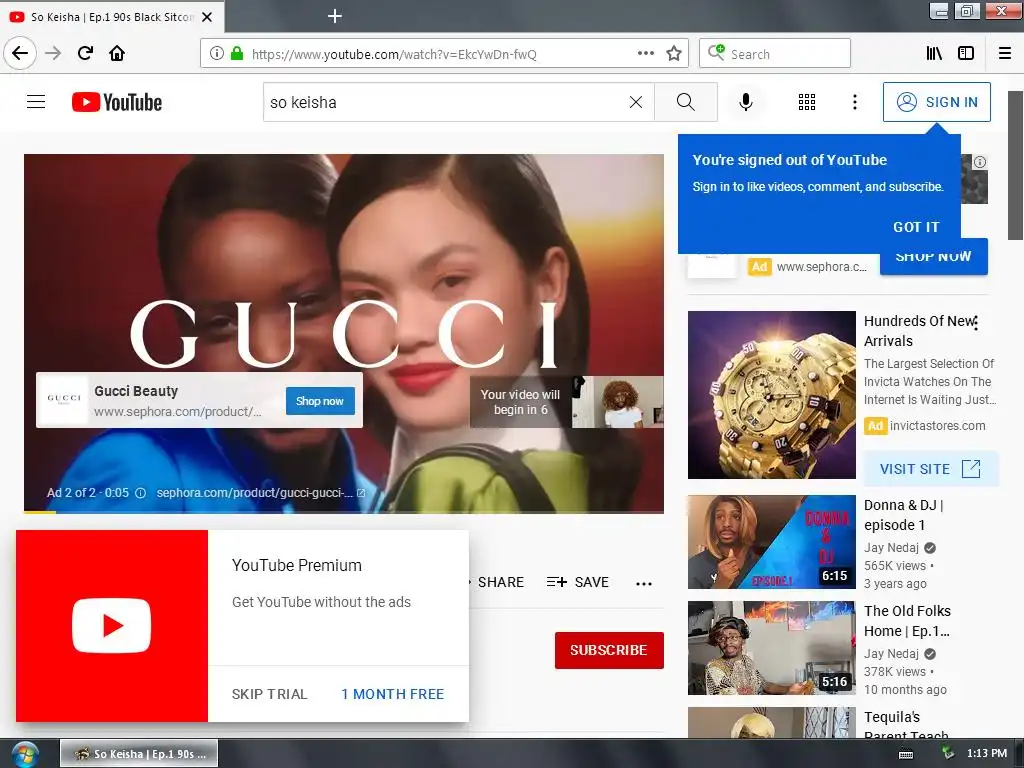Open the Gucci Beauty ad title
The image size is (1024, 768).
pos(136,391)
